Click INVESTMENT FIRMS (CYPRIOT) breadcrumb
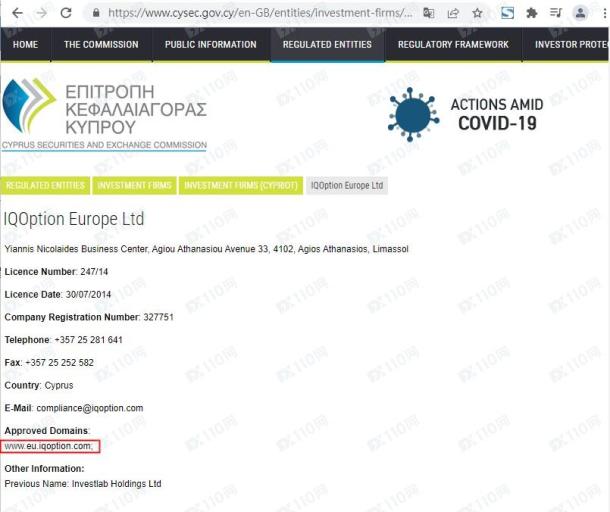The image size is (610, 512). pos(241,185)
